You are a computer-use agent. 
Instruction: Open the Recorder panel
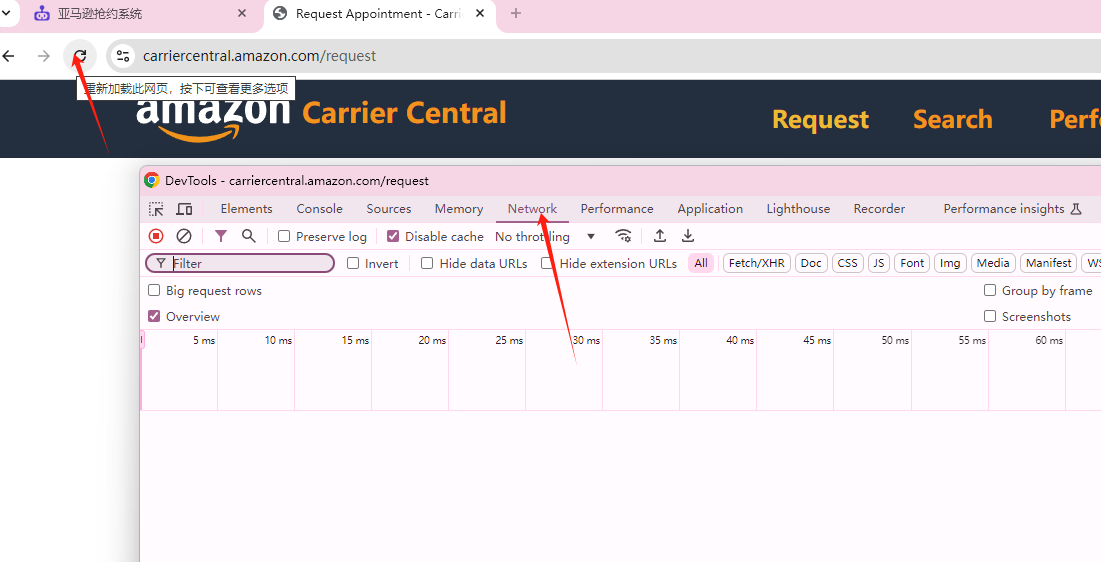(x=879, y=209)
